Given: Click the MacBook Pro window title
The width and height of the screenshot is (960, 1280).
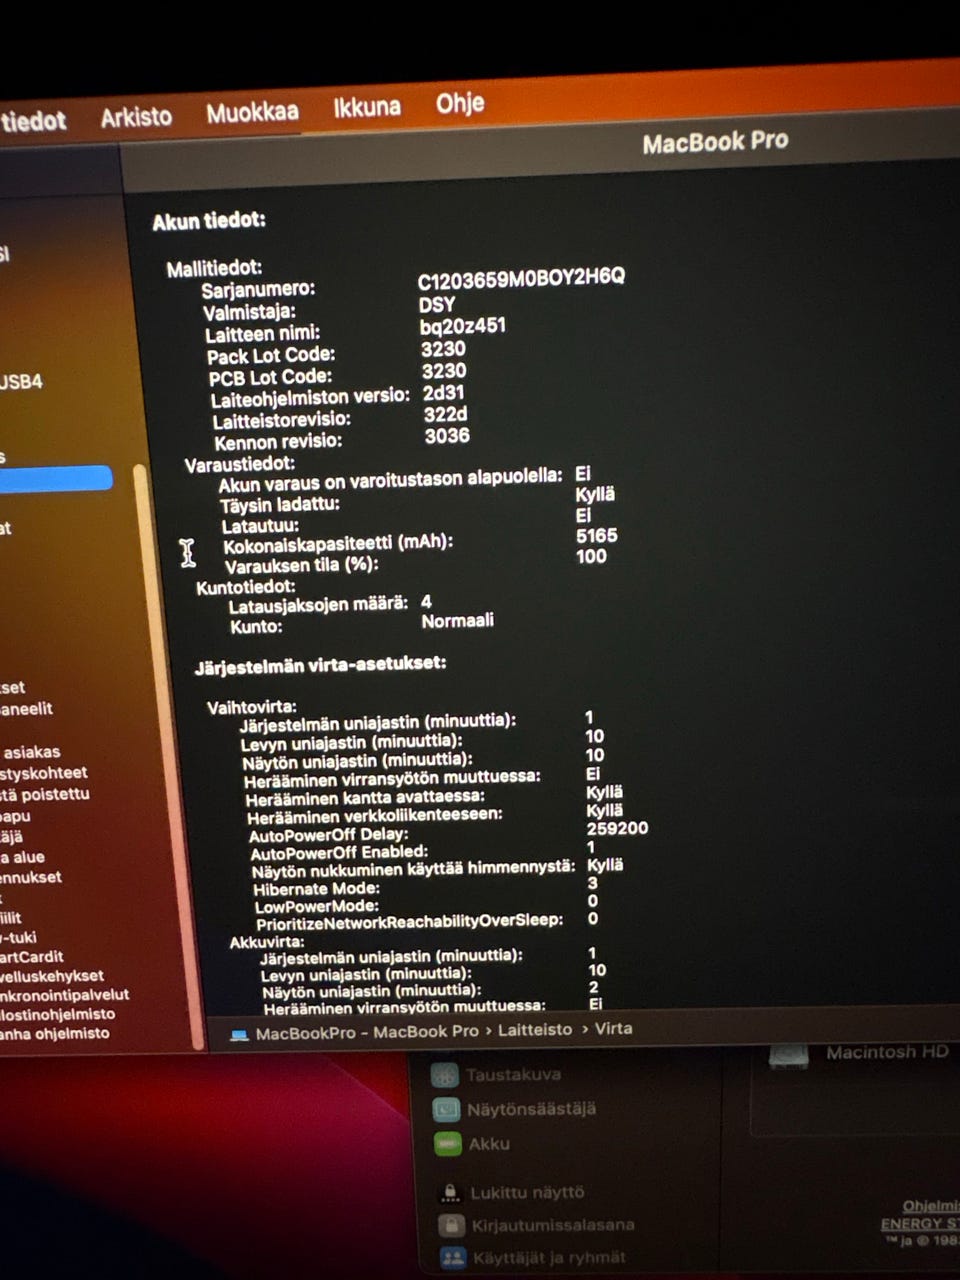Looking at the screenshot, I should click(715, 142).
